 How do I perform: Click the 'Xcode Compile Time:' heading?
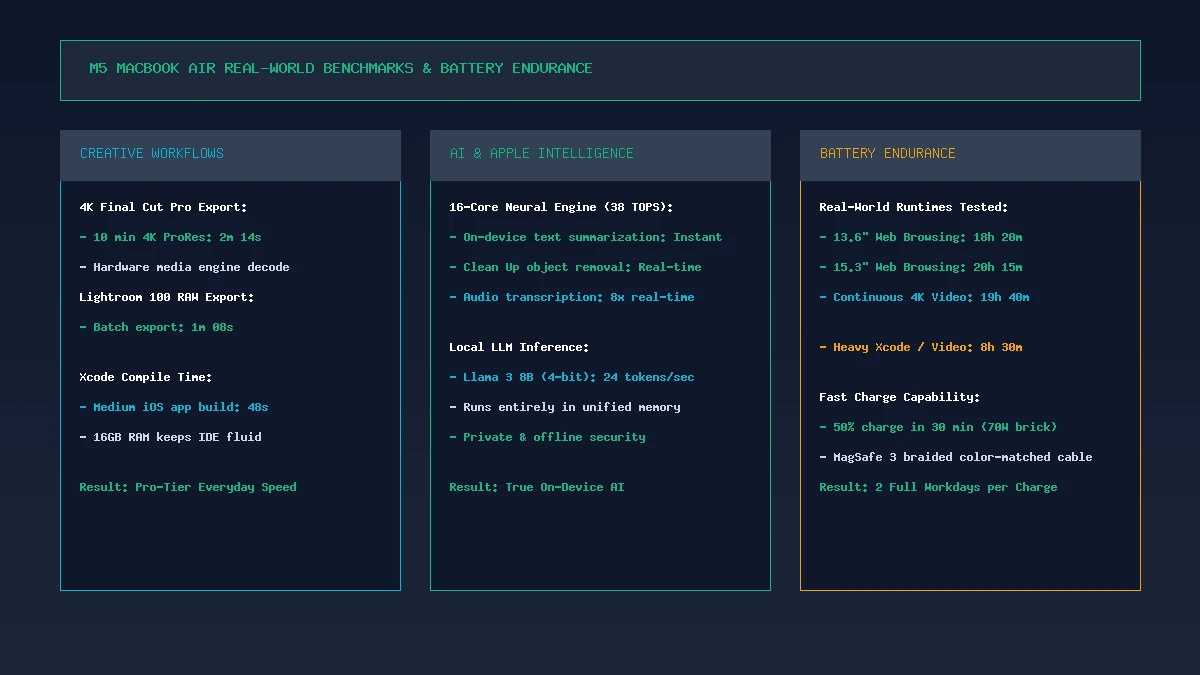[x=146, y=377]
